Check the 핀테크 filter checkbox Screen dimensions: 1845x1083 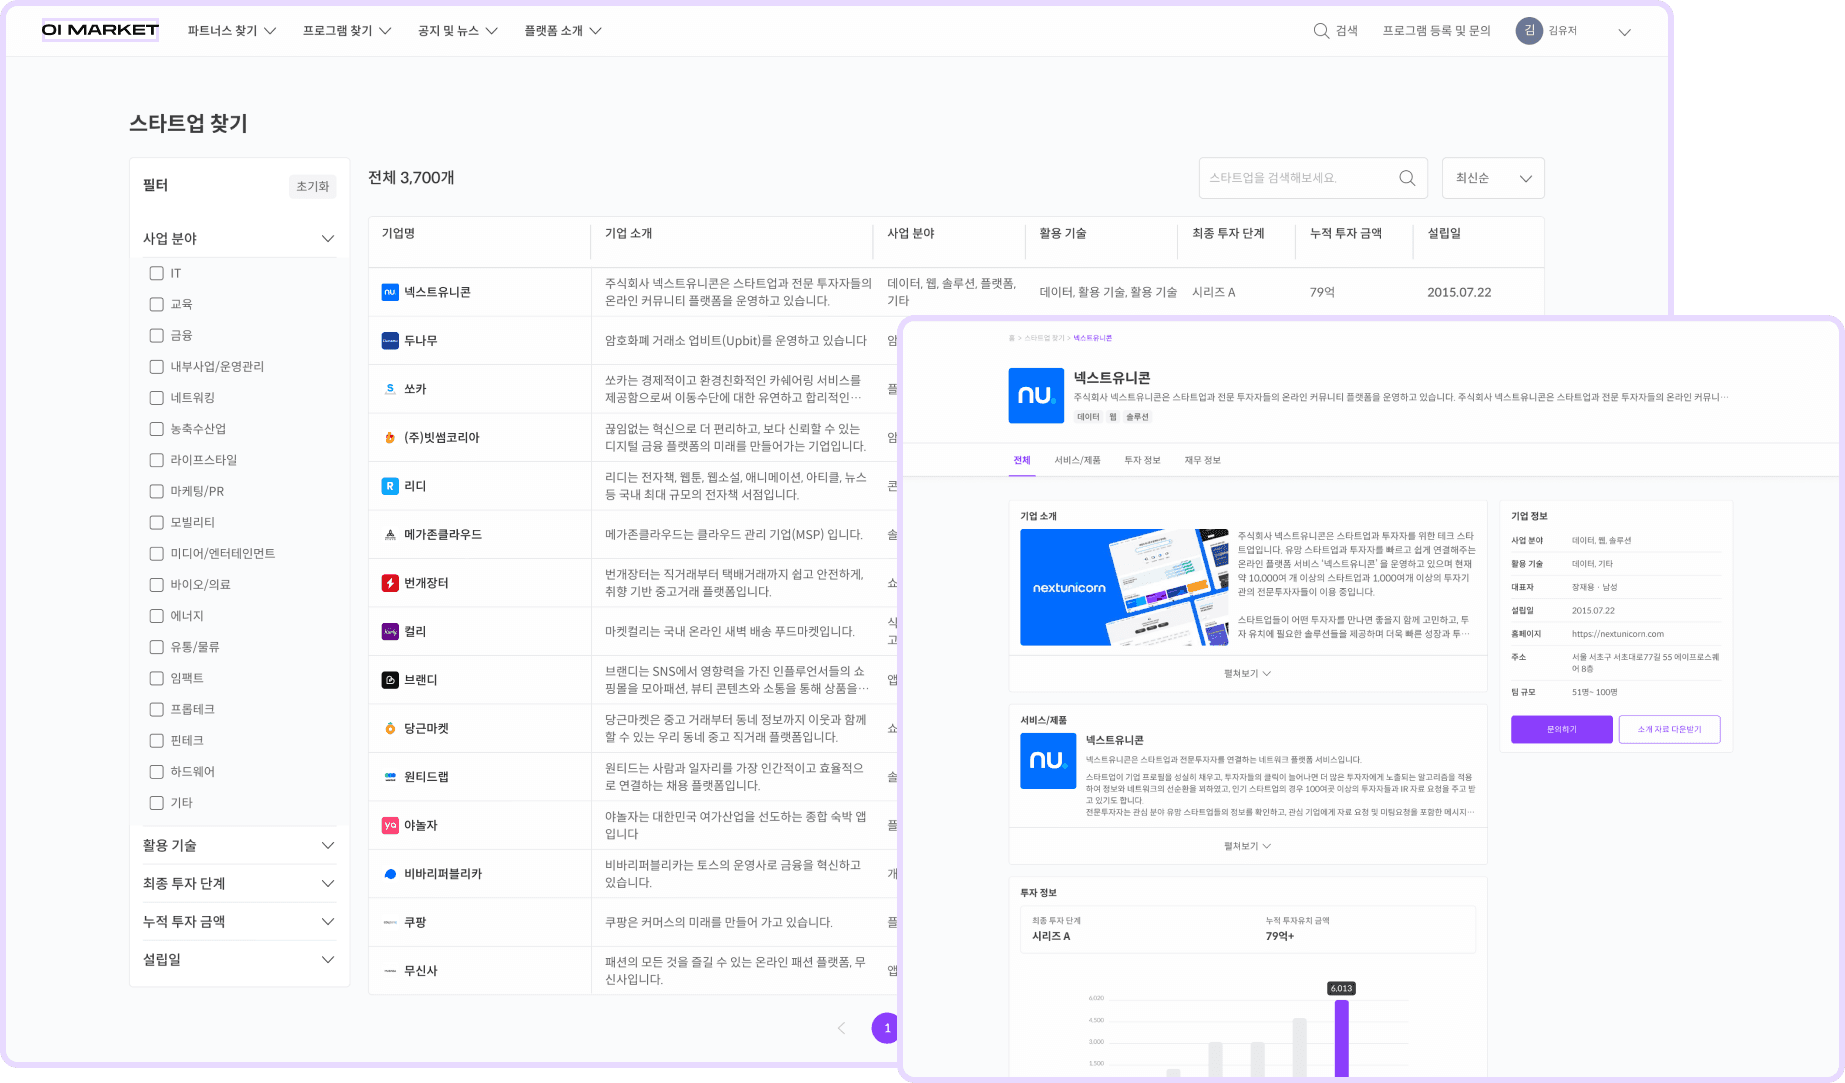coord(156,741)
